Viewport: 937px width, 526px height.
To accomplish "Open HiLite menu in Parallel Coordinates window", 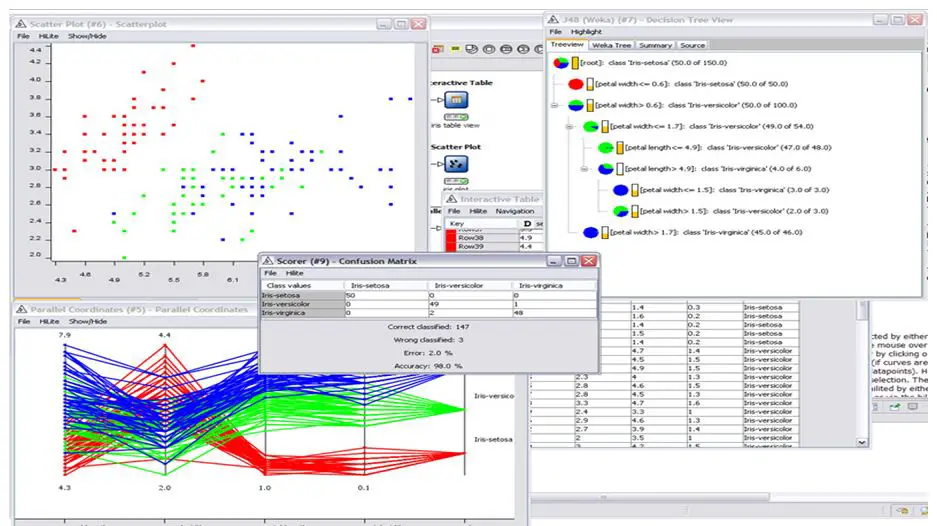I will coord(49,321).
